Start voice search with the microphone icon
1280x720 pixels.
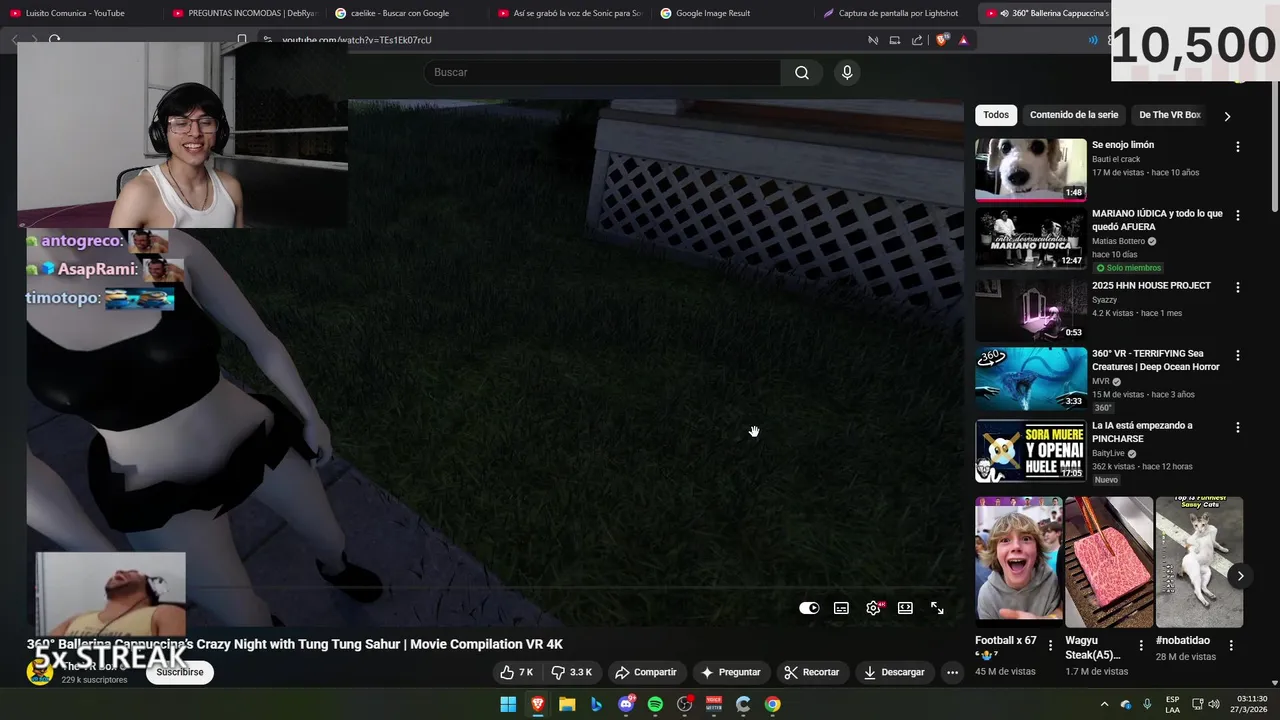[x=847, y=72]
